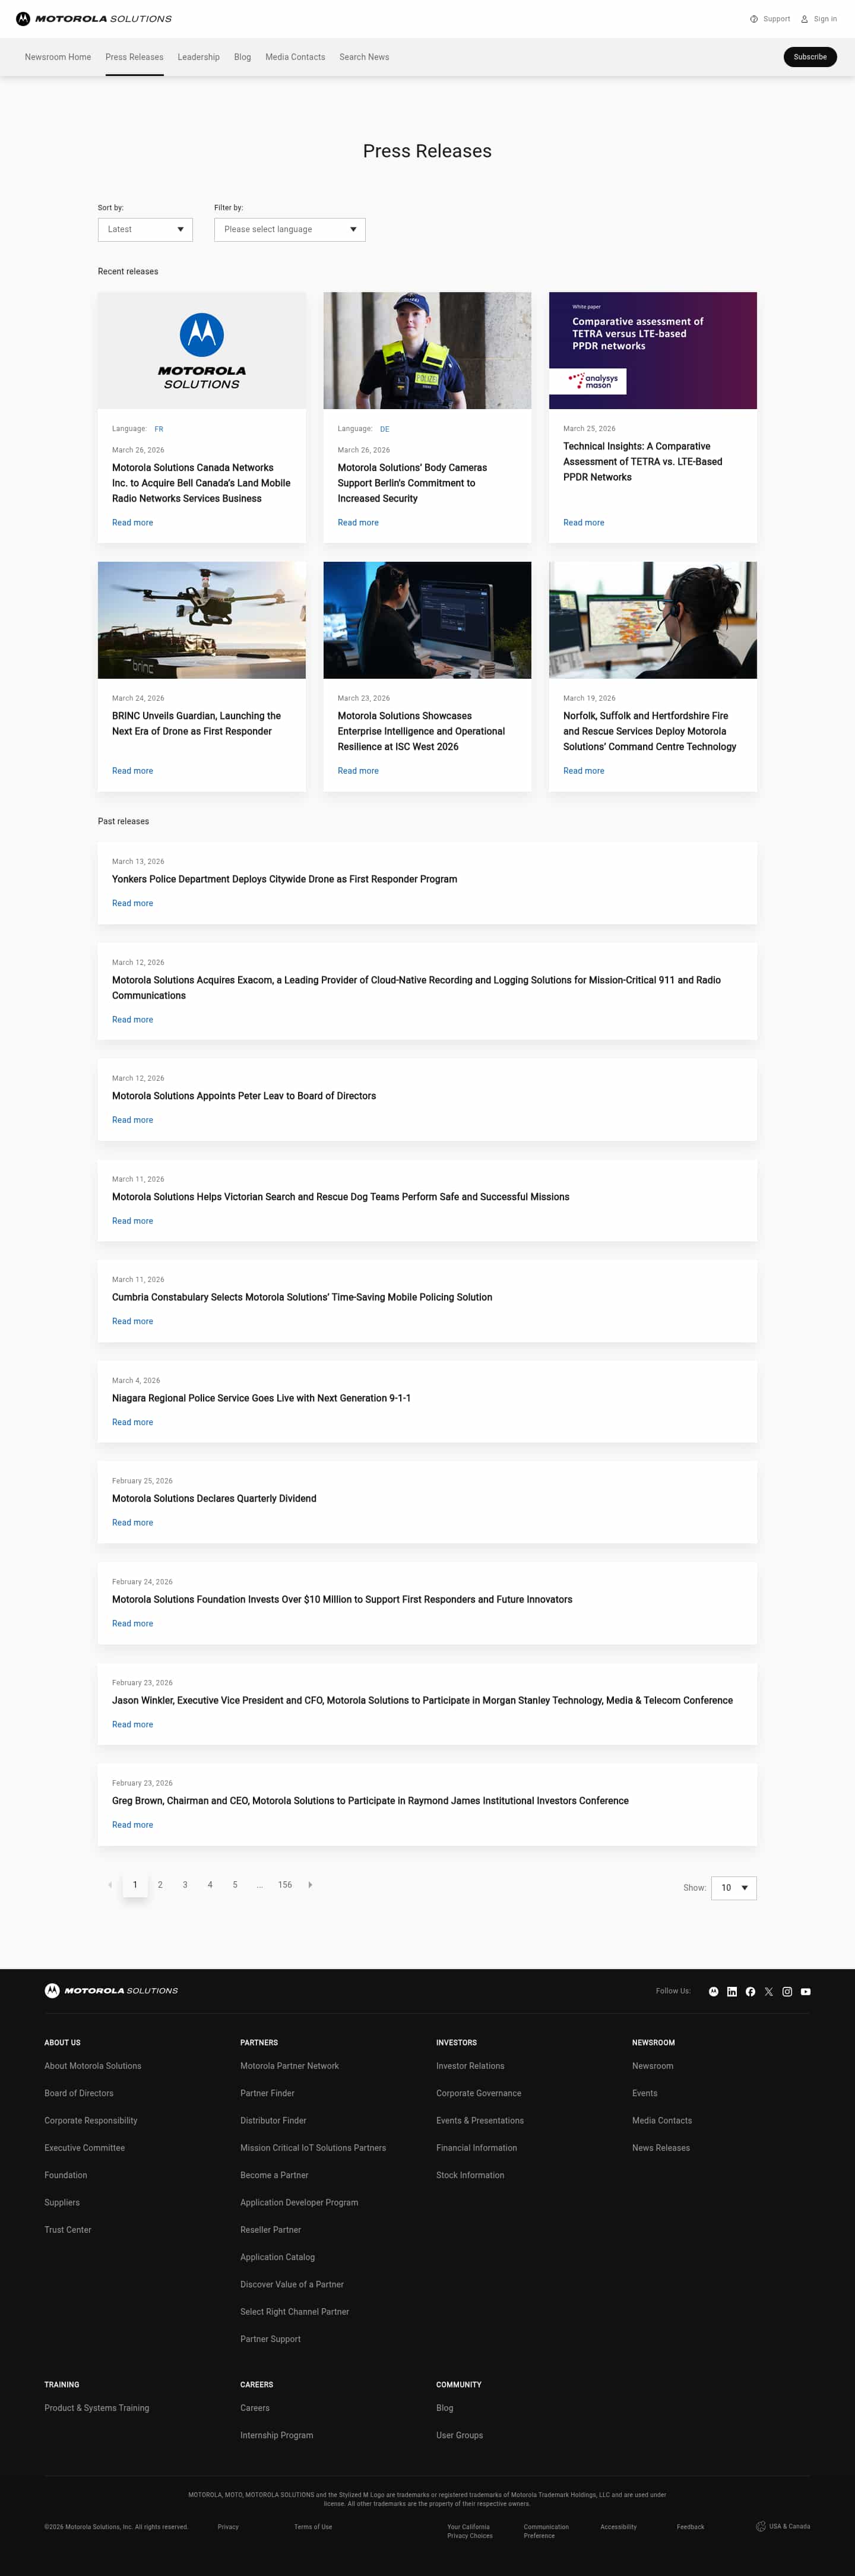Open the YouTube icon in footer

point(806,1992)
